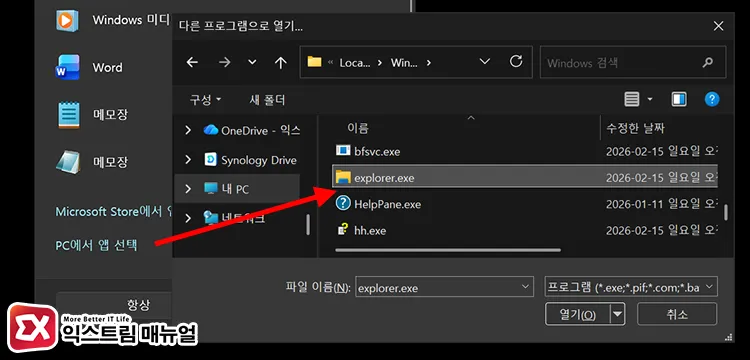Screen dimensions: 750x360
Task: Open the file name history dropdown
Action: [525, 288]
